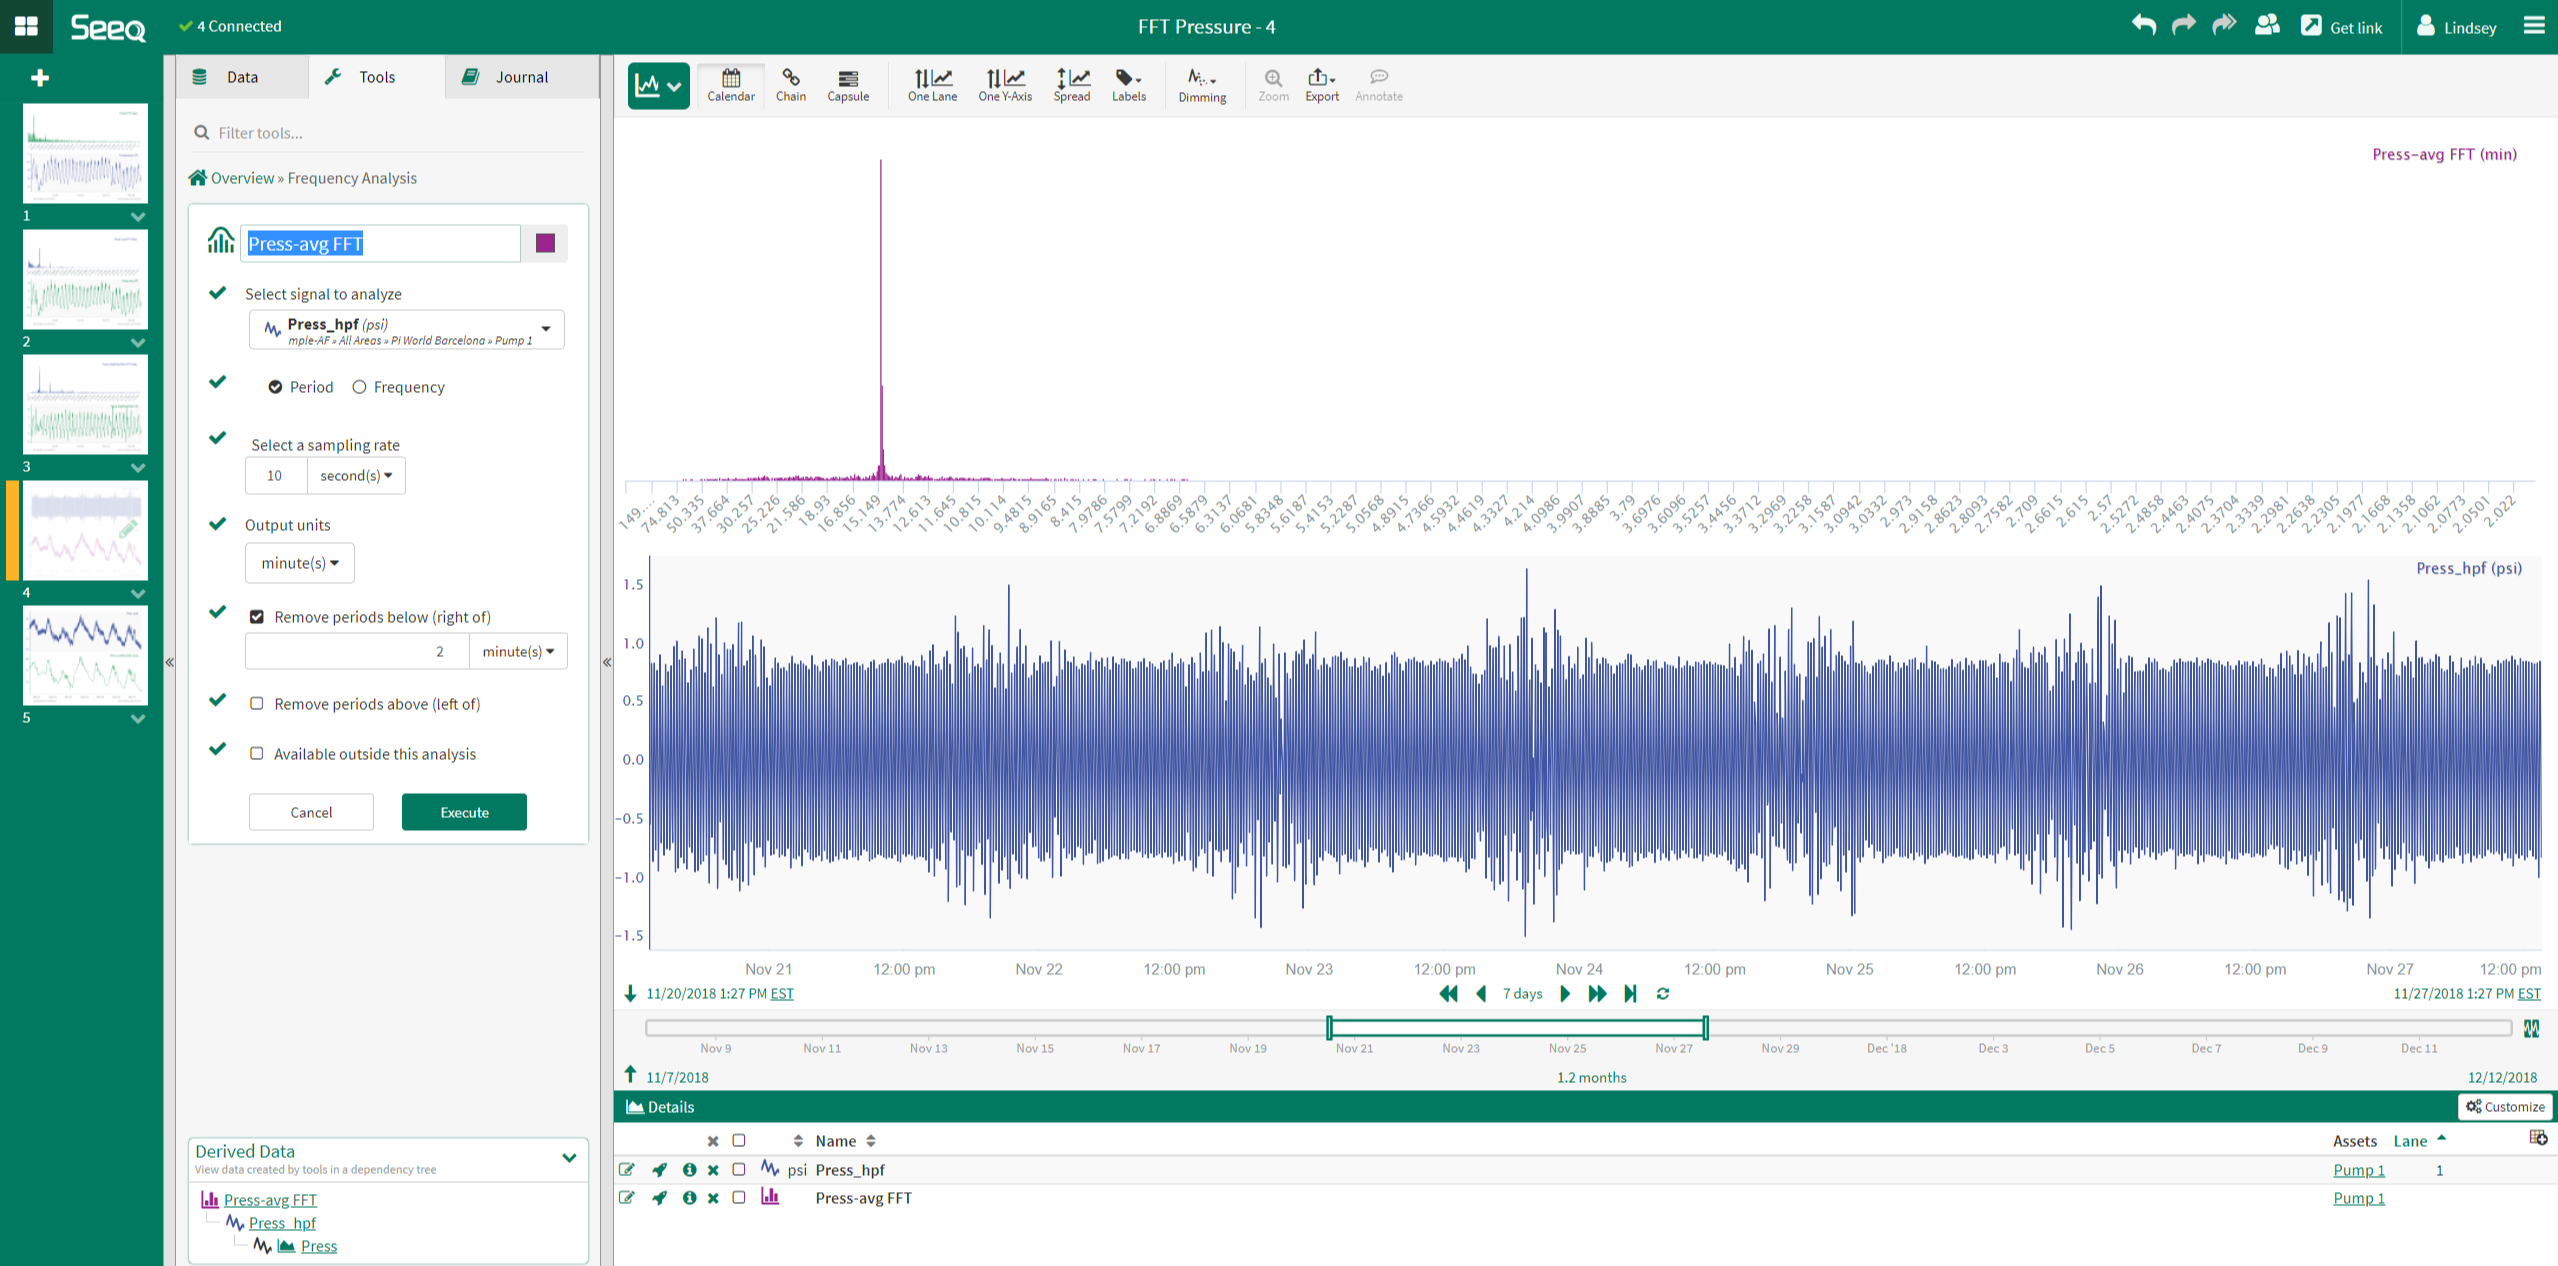The width and height of the screenshot is (2558, 1266).
Task: Open sampling rate second(s) dropdown
Action: click(355, 475)
